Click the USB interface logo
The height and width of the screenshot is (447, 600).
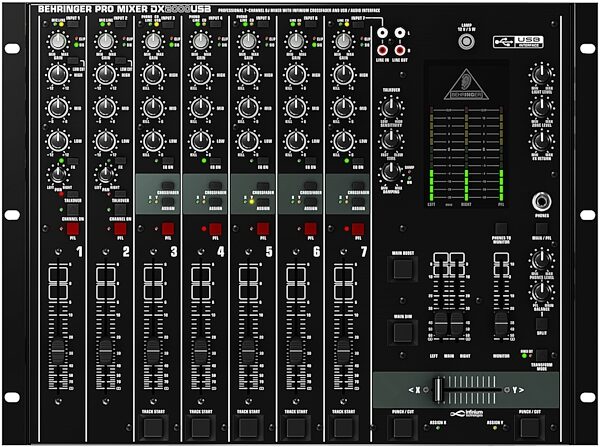click(x=518, y=42)
